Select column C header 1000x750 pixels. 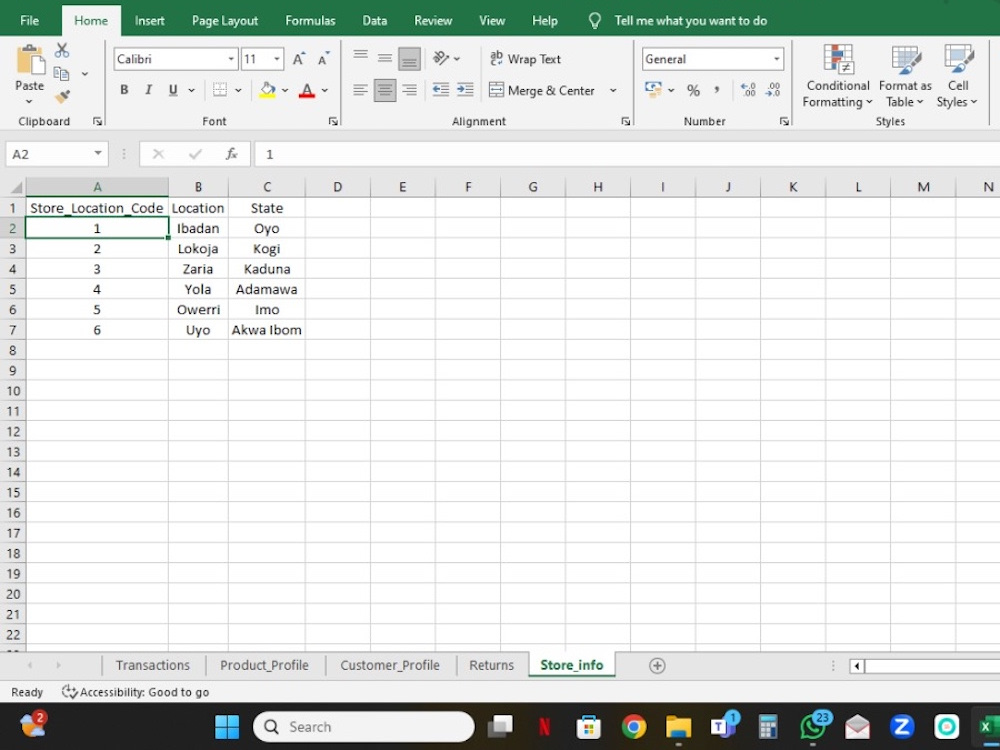tap(267, 187)
